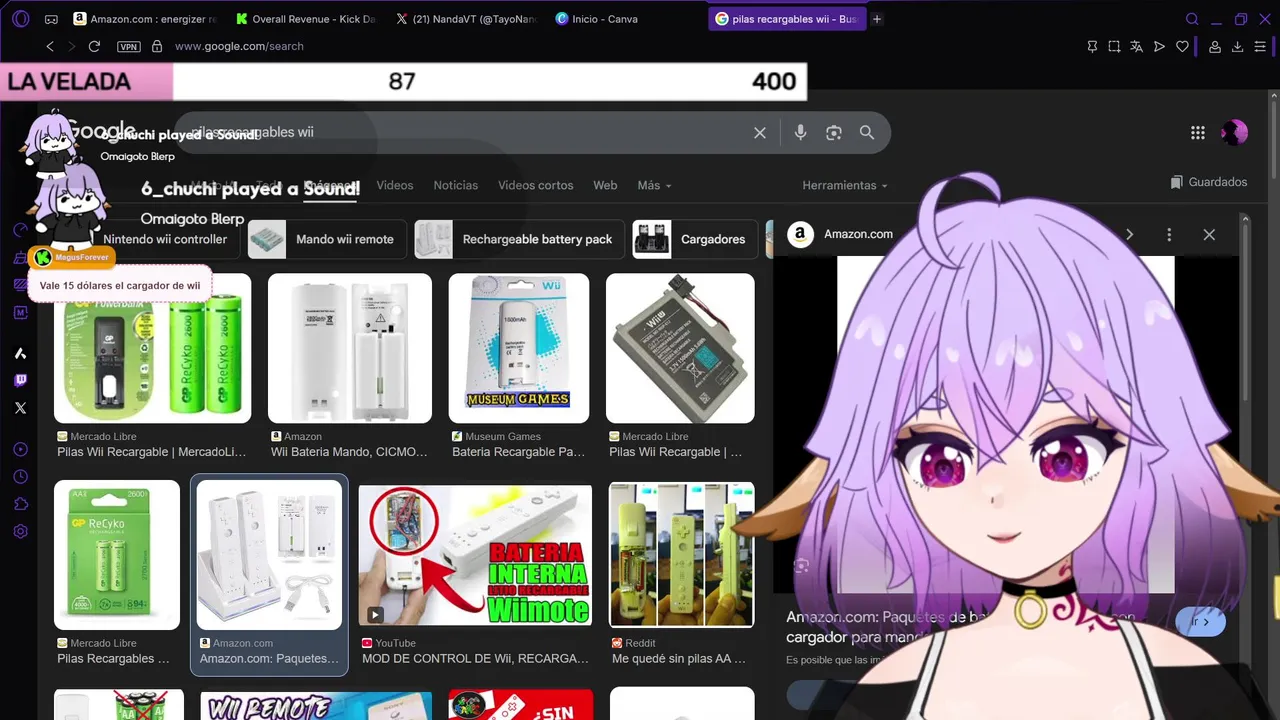Take a snapshot with the capture icon
This screenshot has height=720, width=1280.
1114,46
